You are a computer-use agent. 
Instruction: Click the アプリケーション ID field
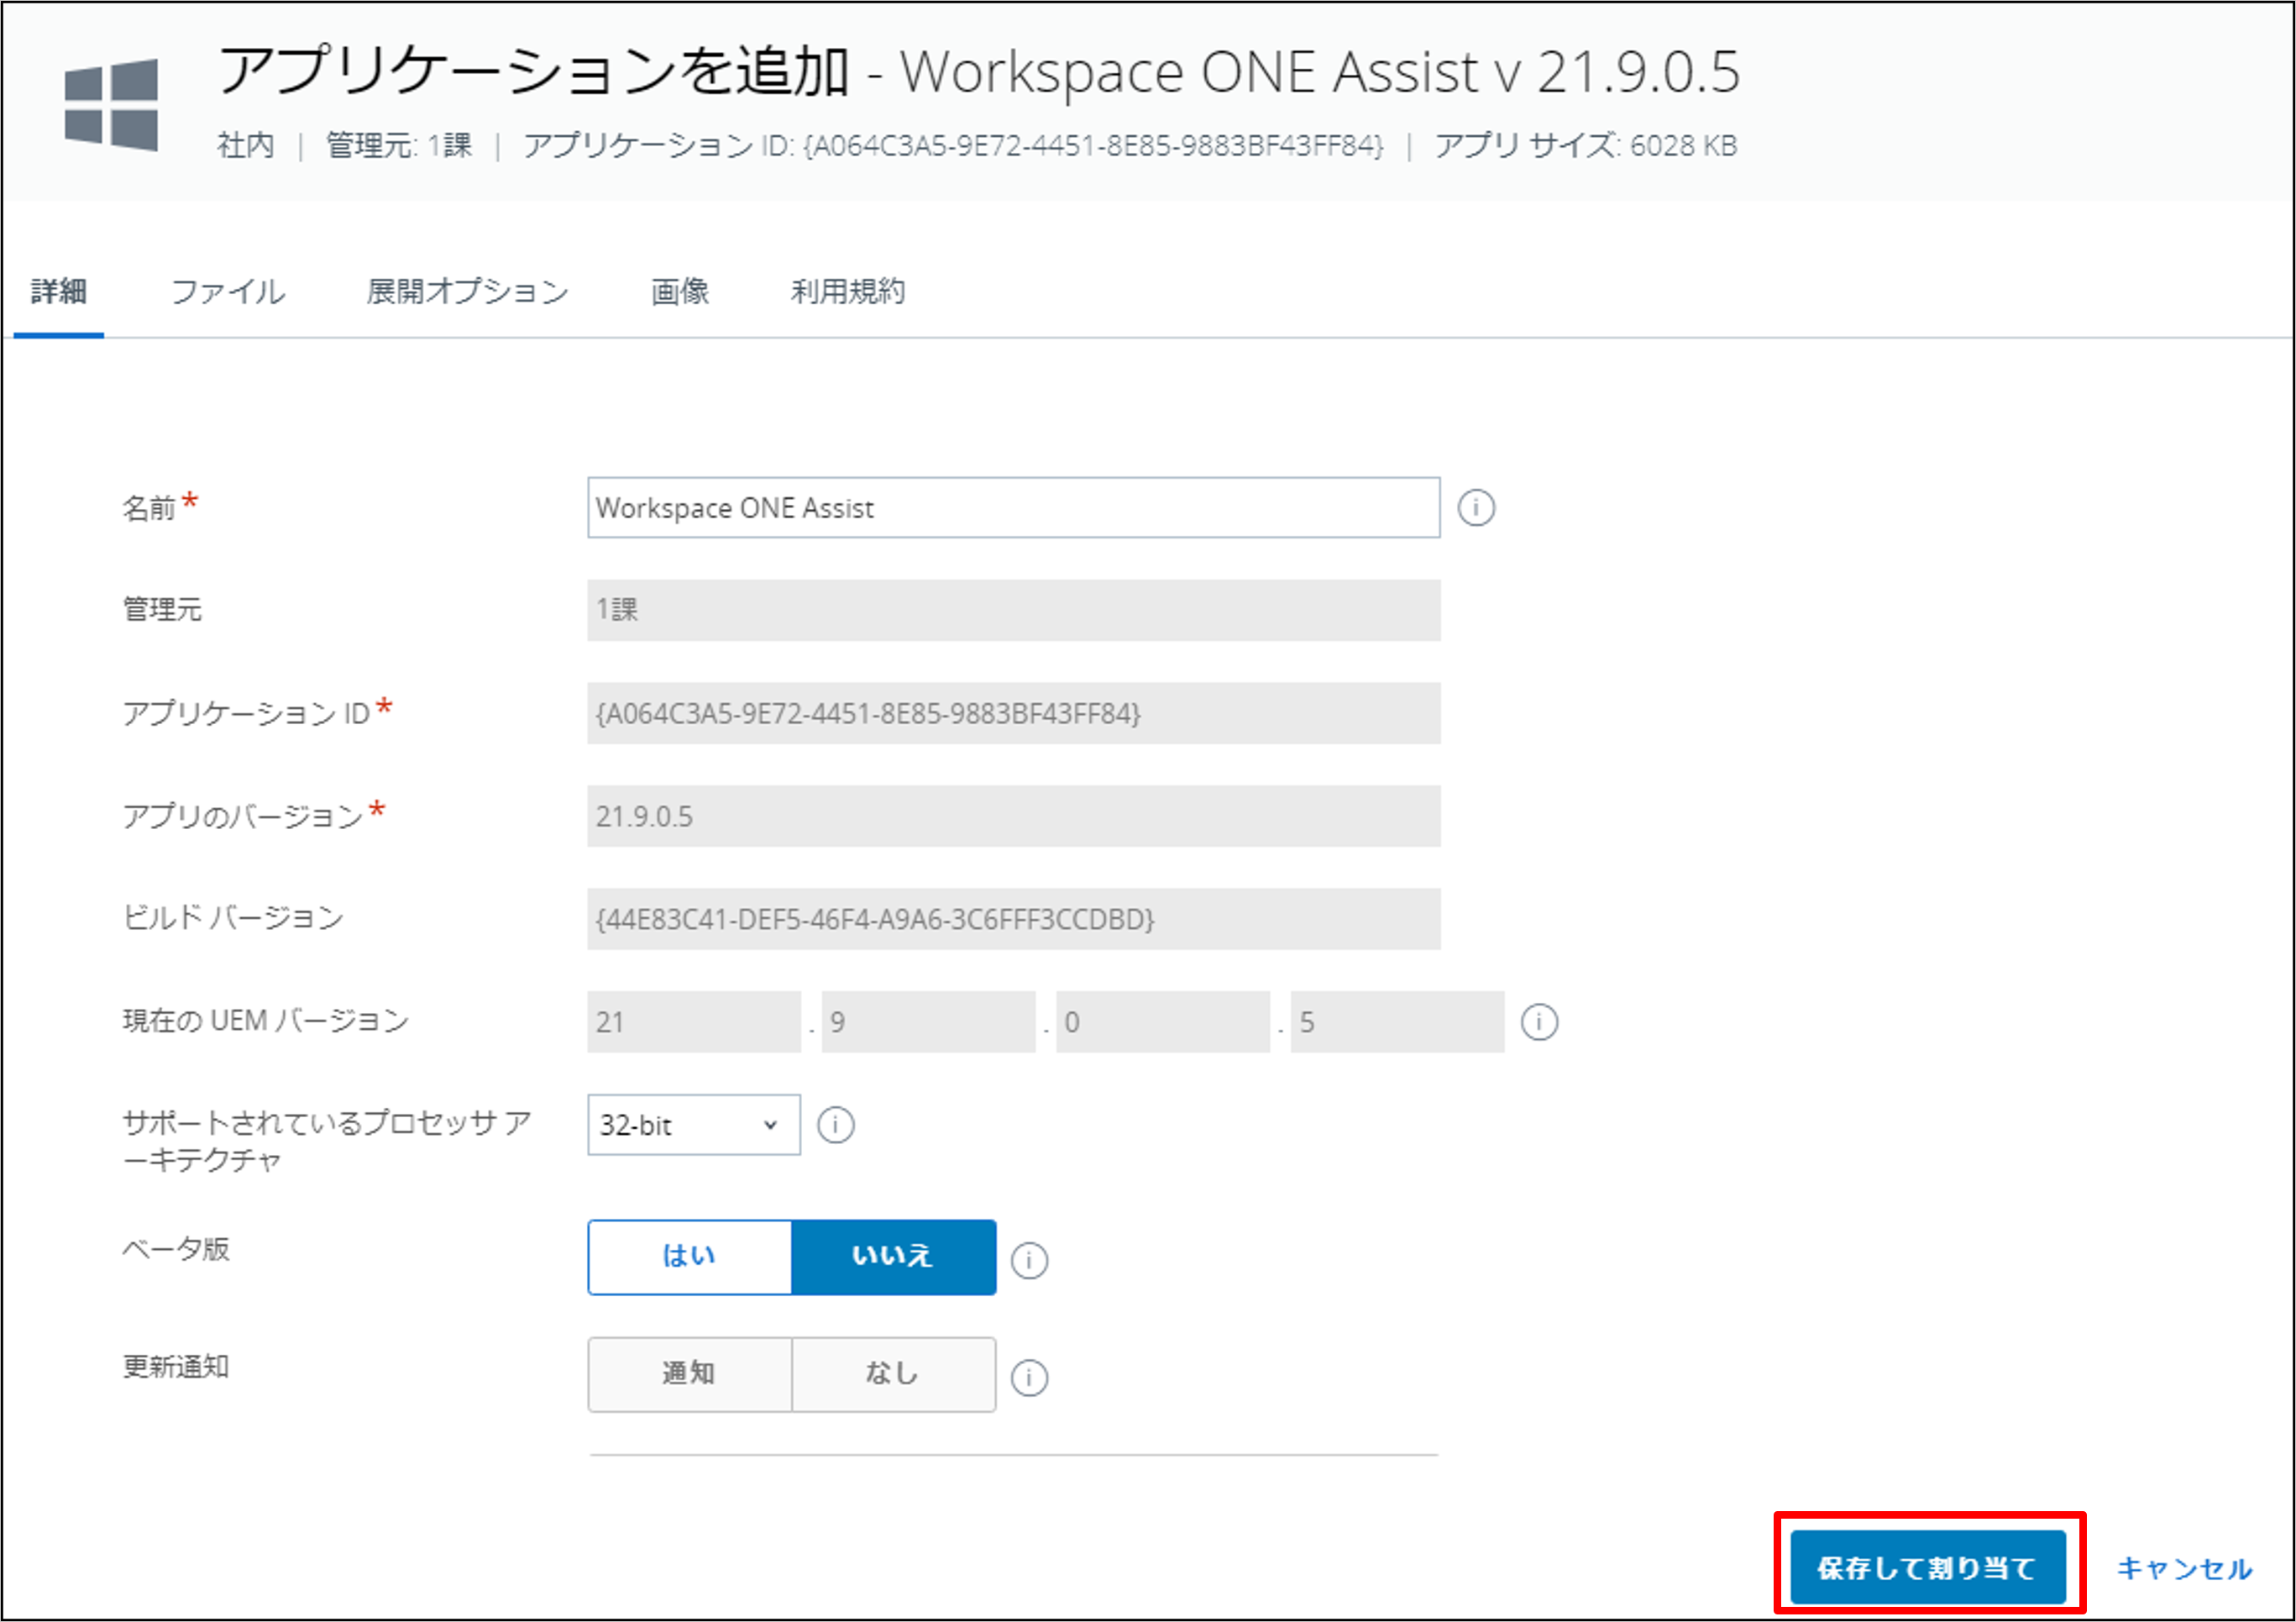1013,713
